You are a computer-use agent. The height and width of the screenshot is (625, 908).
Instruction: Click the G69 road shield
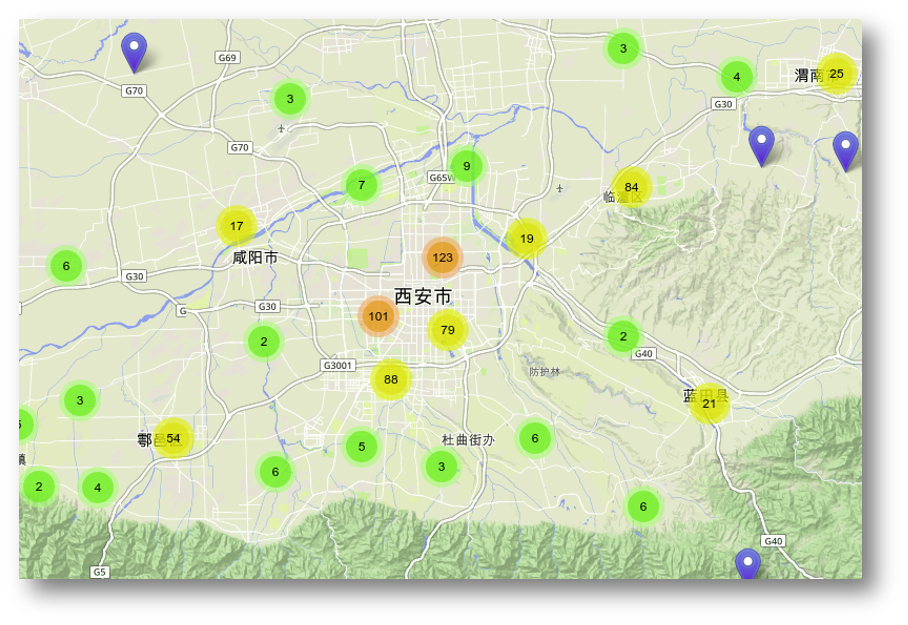coord(227,57)
